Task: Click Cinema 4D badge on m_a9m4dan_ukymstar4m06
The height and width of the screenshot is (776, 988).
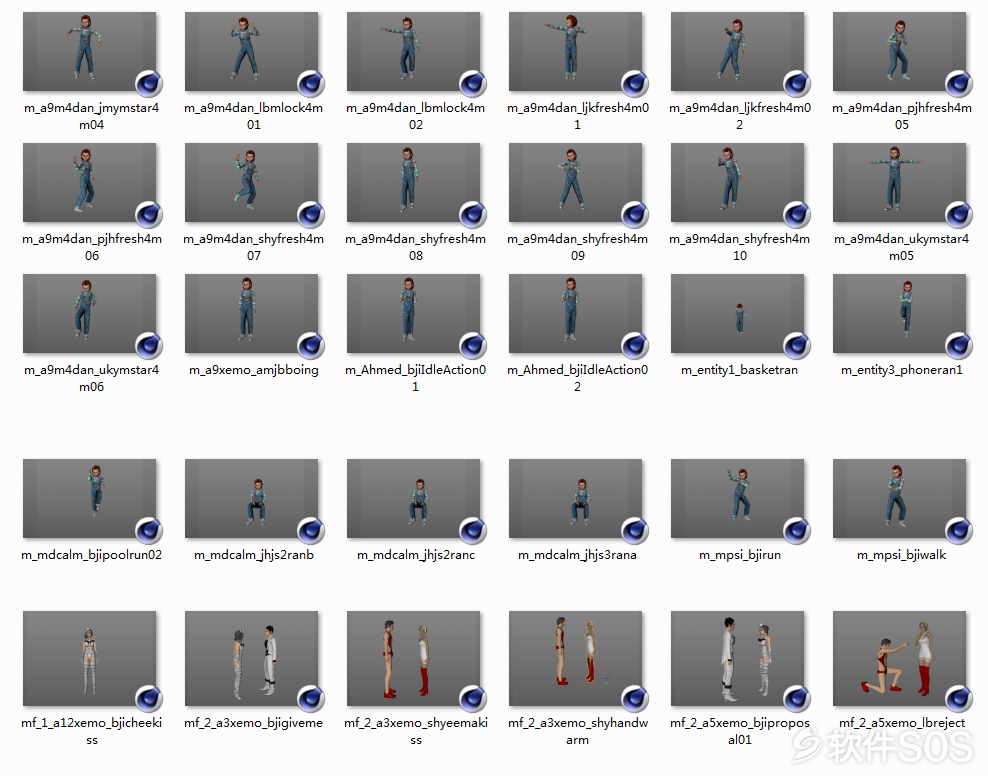Action: (x=149, y=346)
